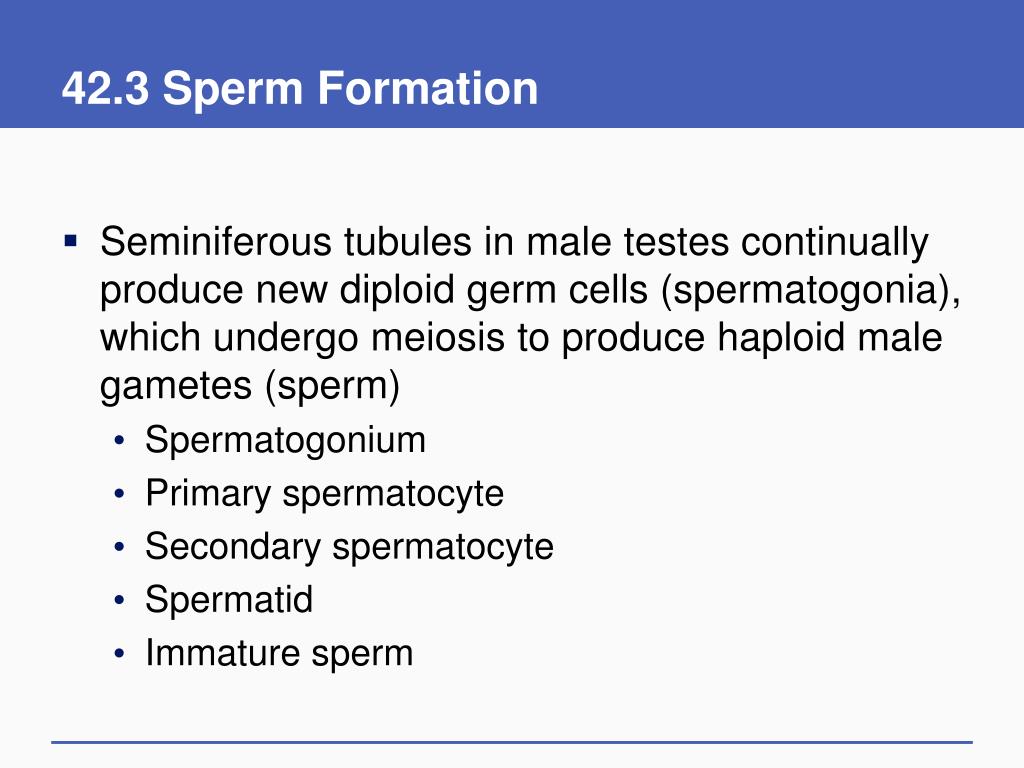
Task: Select the word "gametes" on the last paragraph line
Action: [176, 386]
